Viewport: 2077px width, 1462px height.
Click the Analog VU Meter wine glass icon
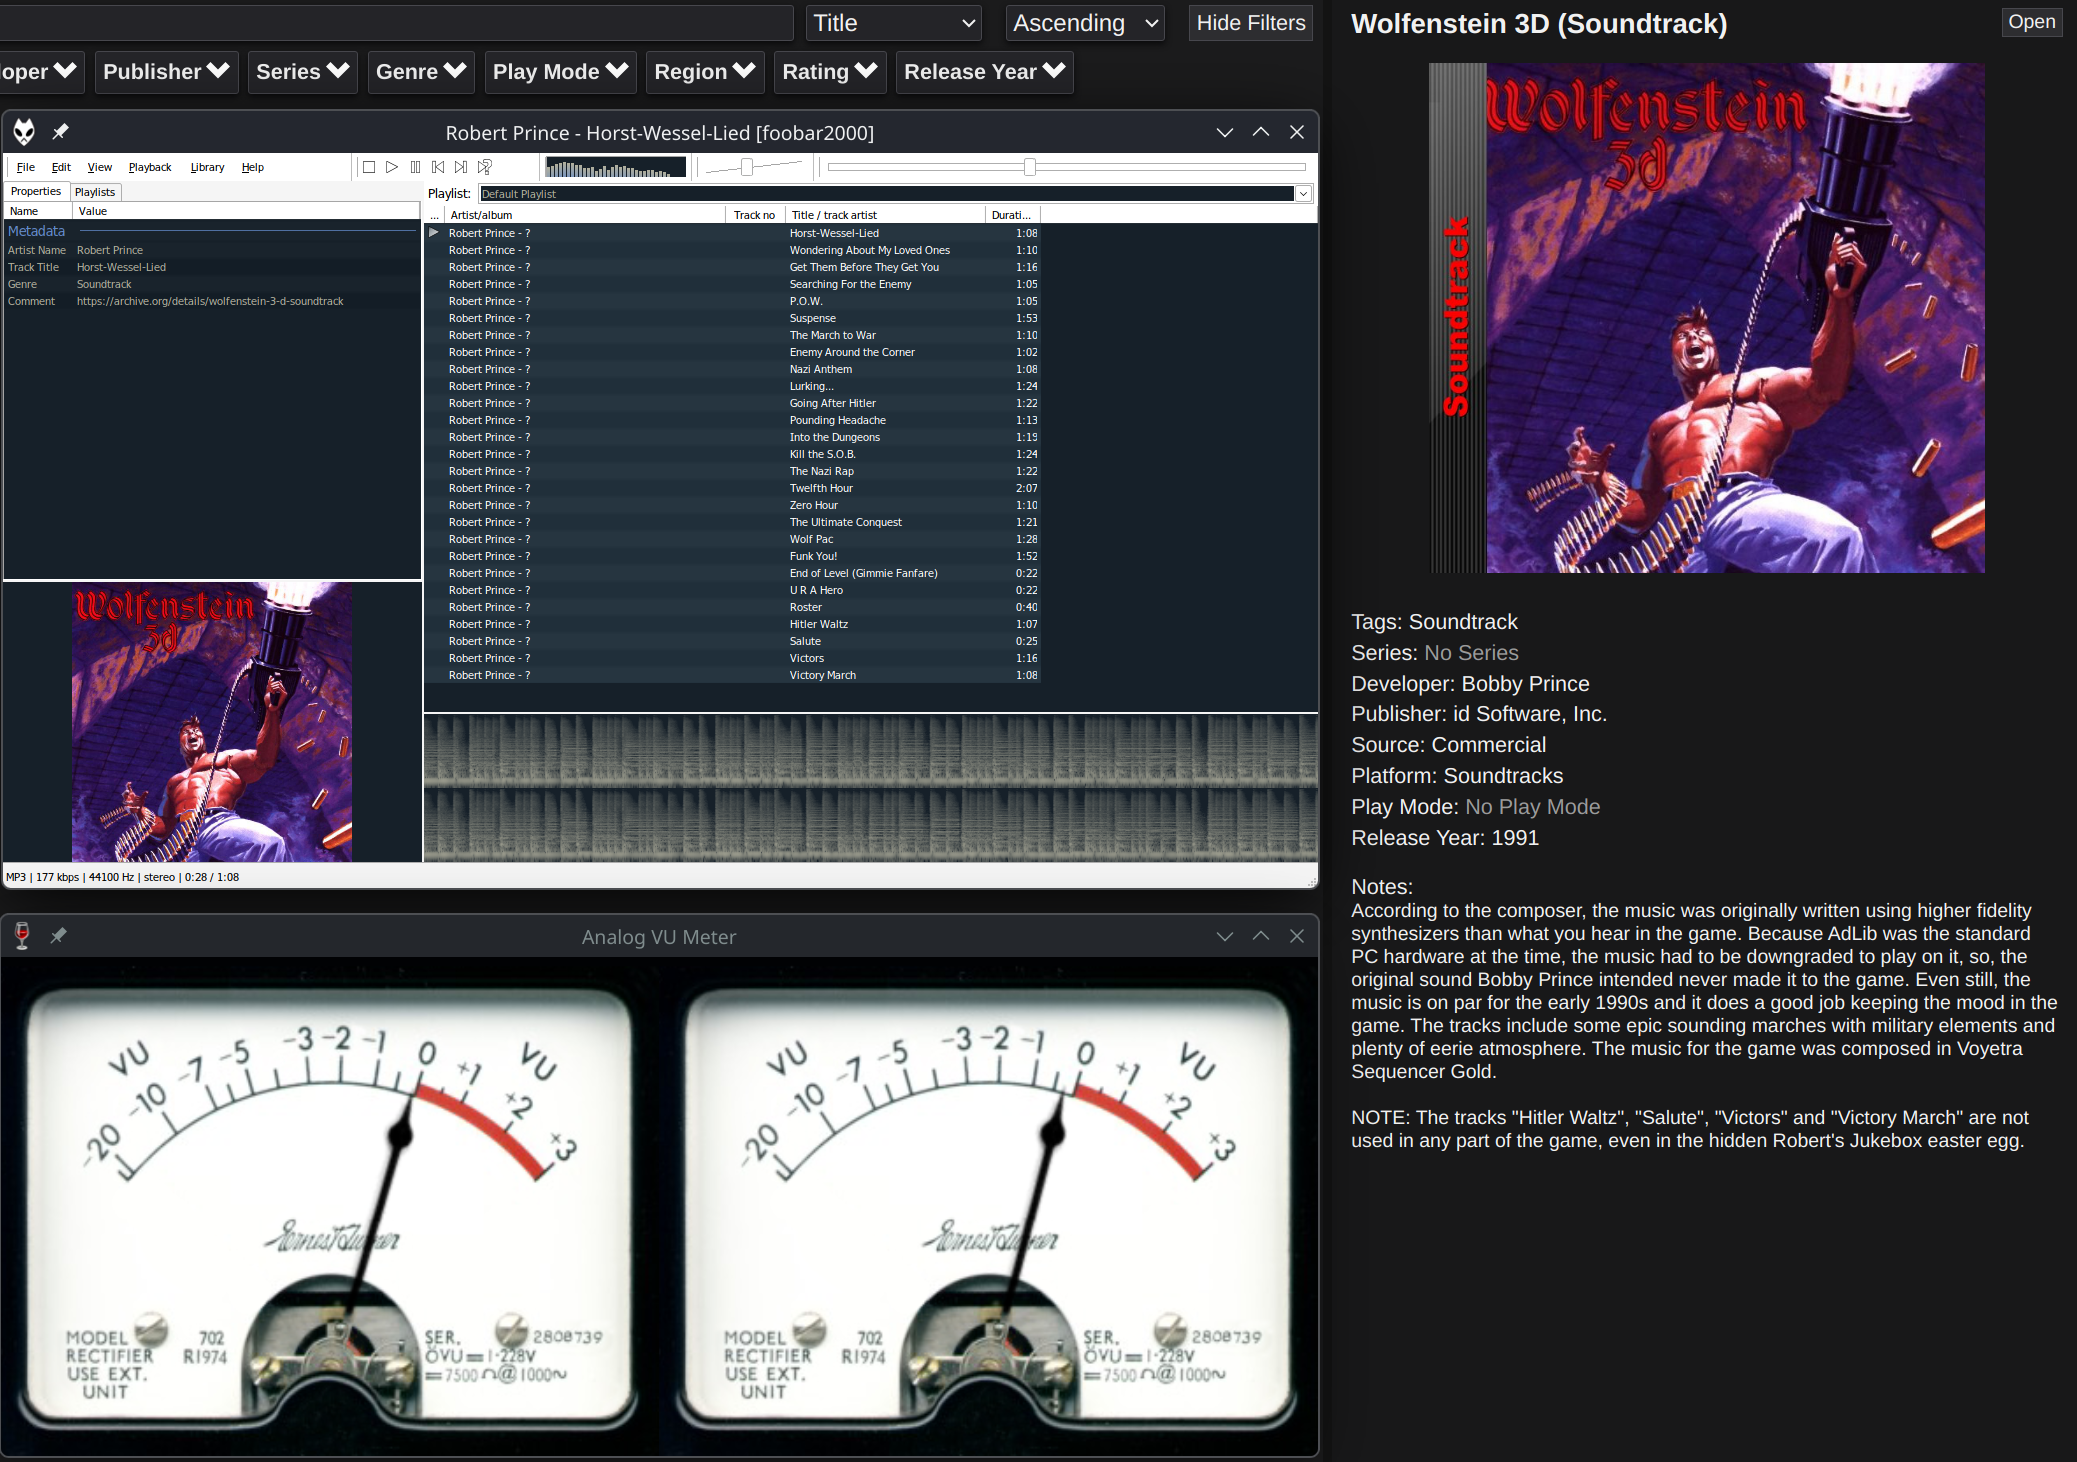click(22, 936)
